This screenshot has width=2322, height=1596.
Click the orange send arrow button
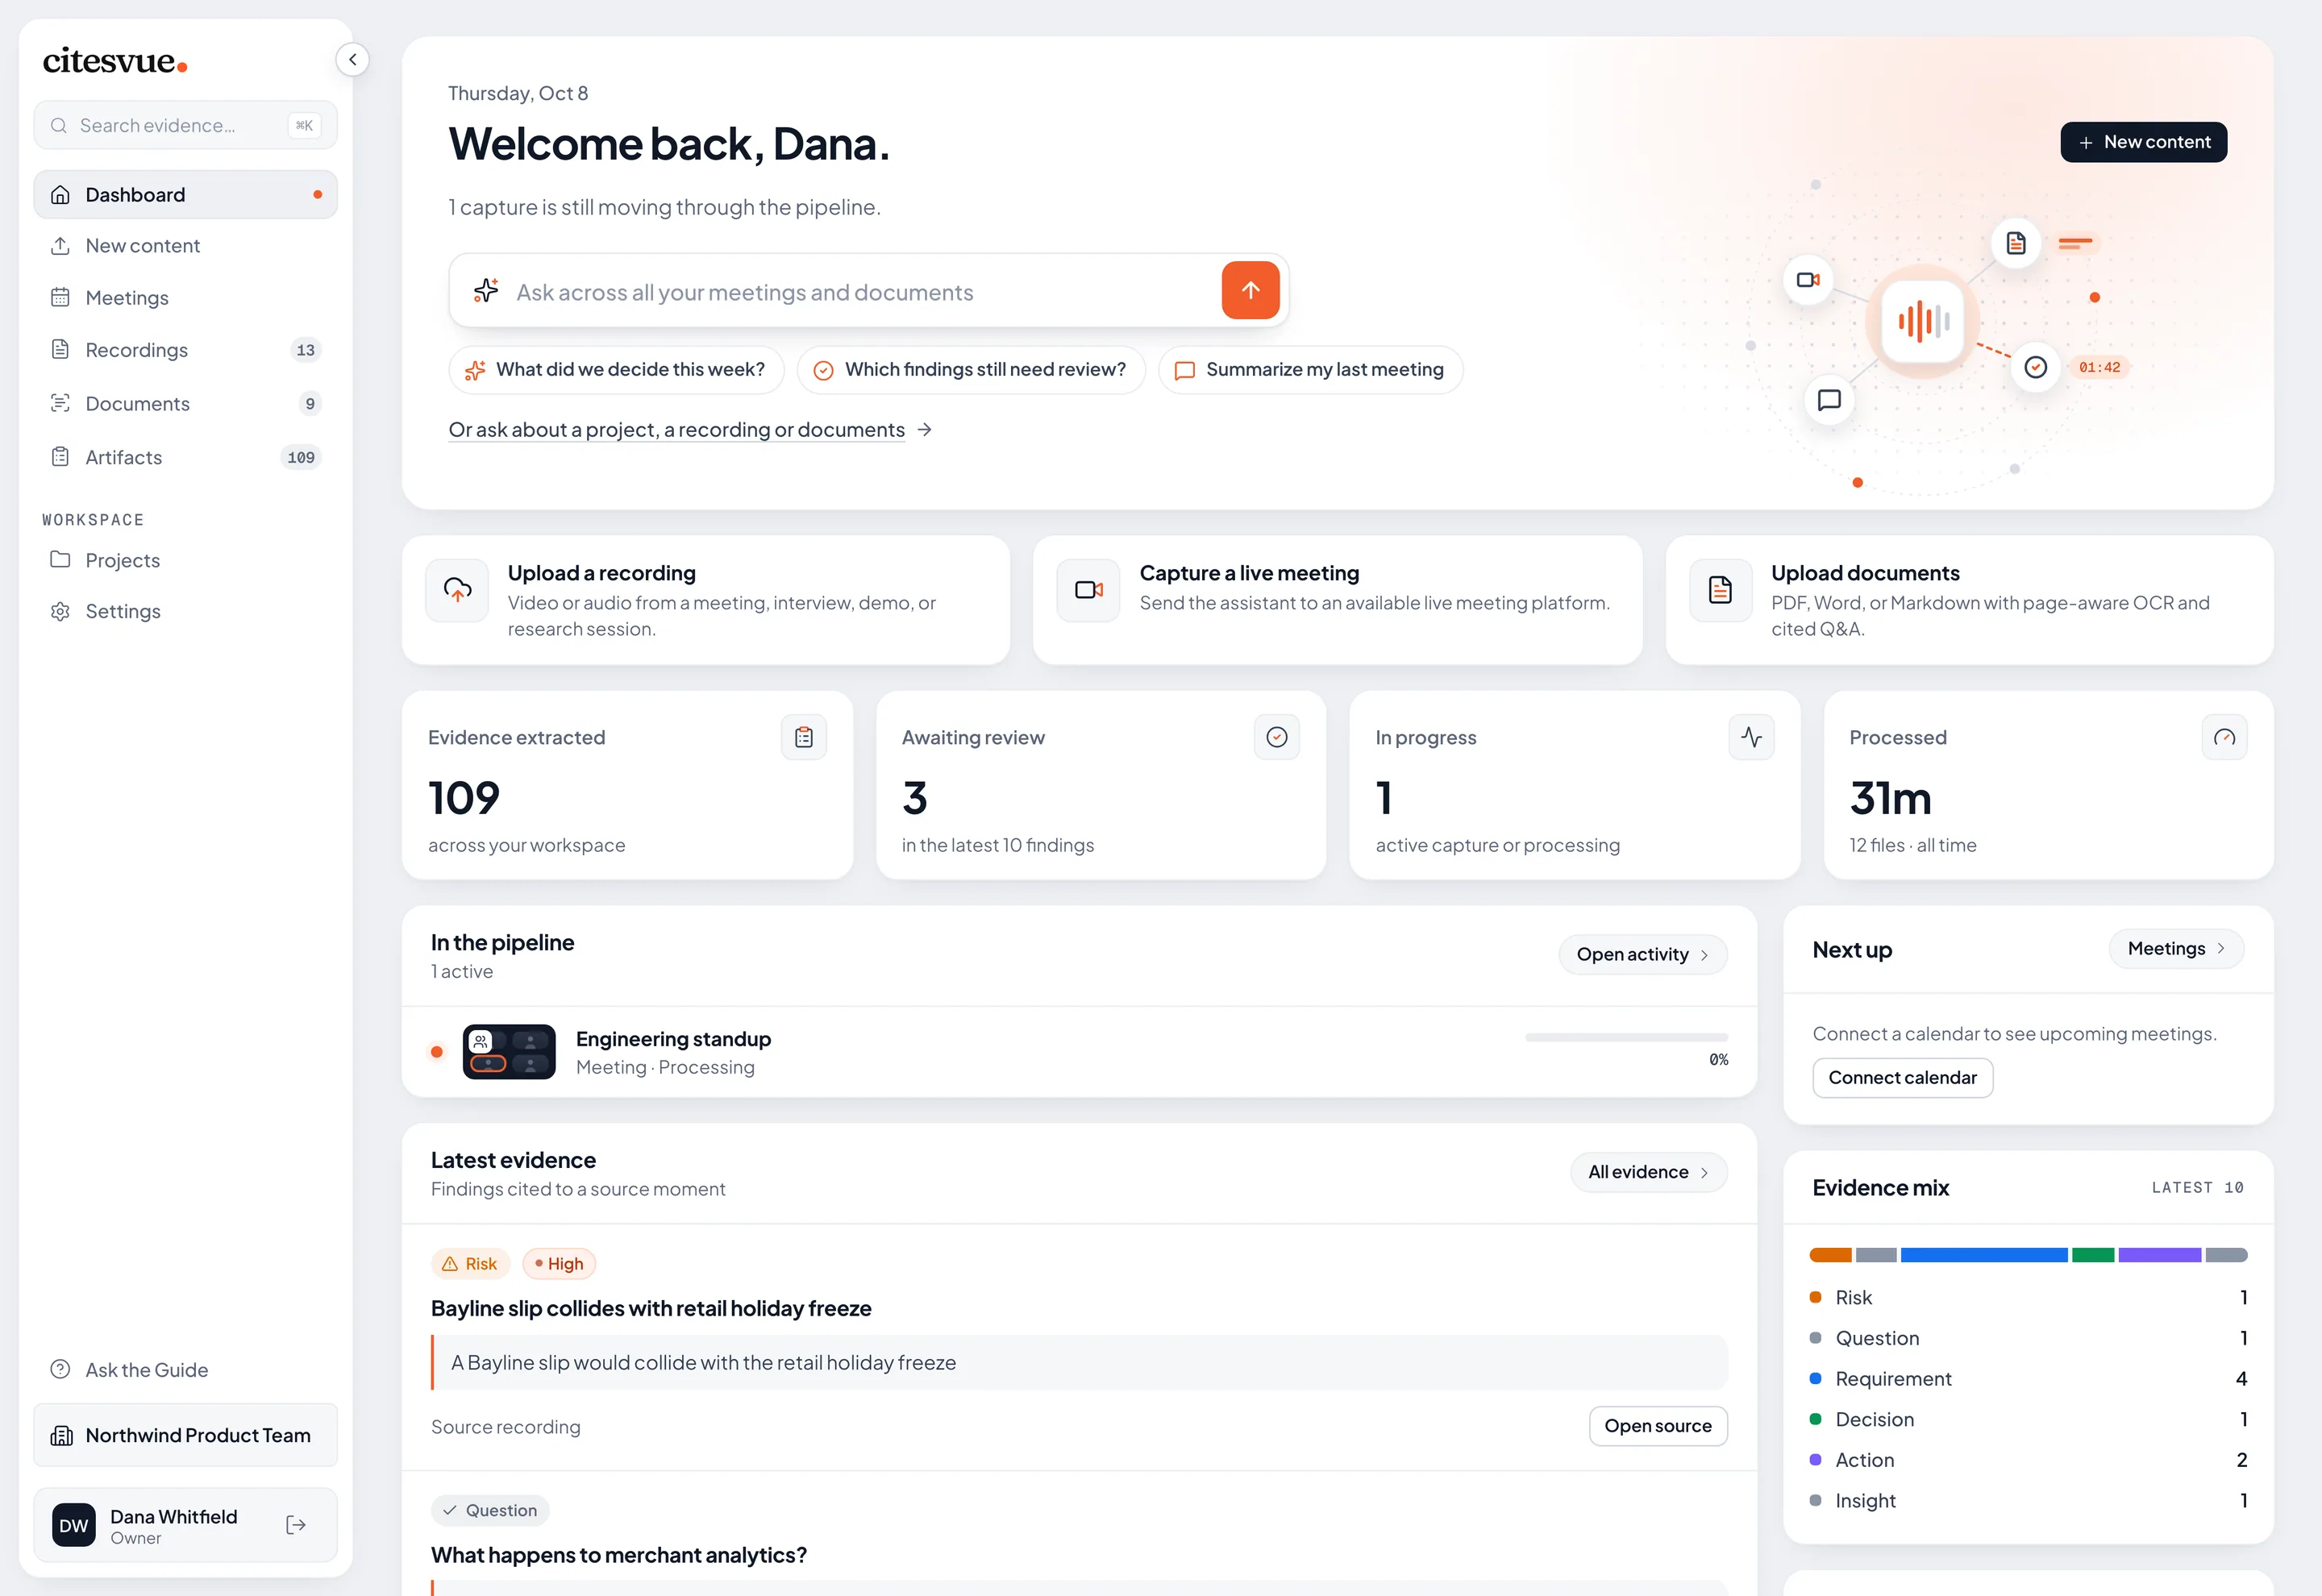(x=1250, y=290)
